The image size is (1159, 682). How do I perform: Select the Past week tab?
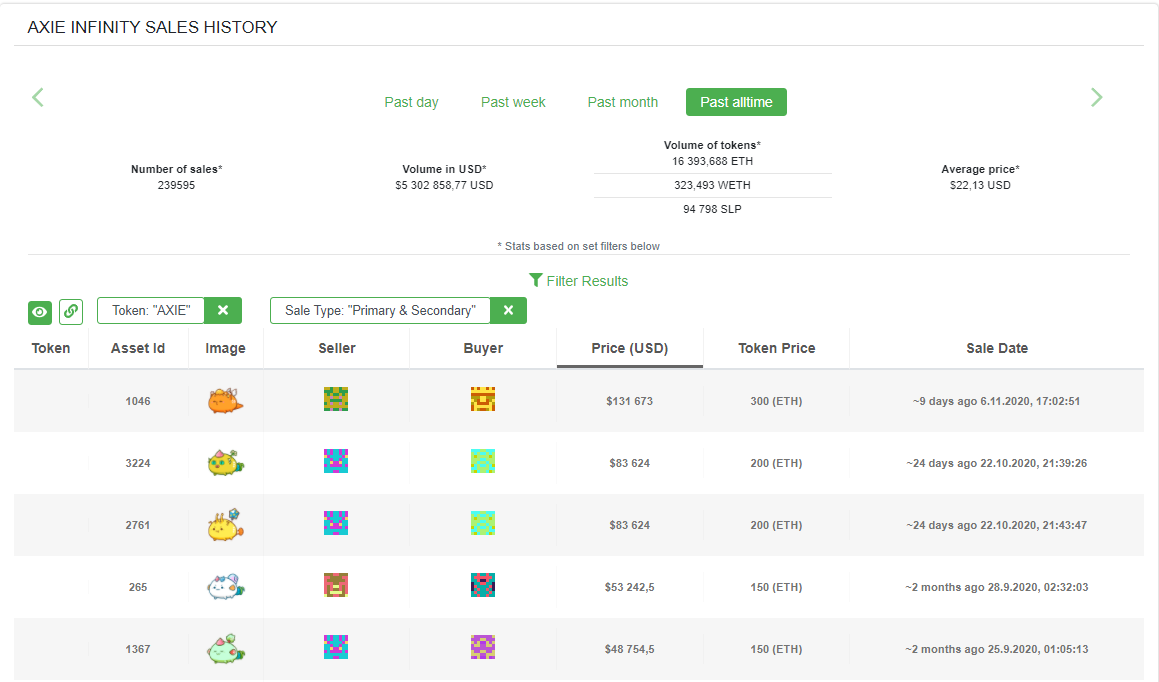[x=513, y=102]
